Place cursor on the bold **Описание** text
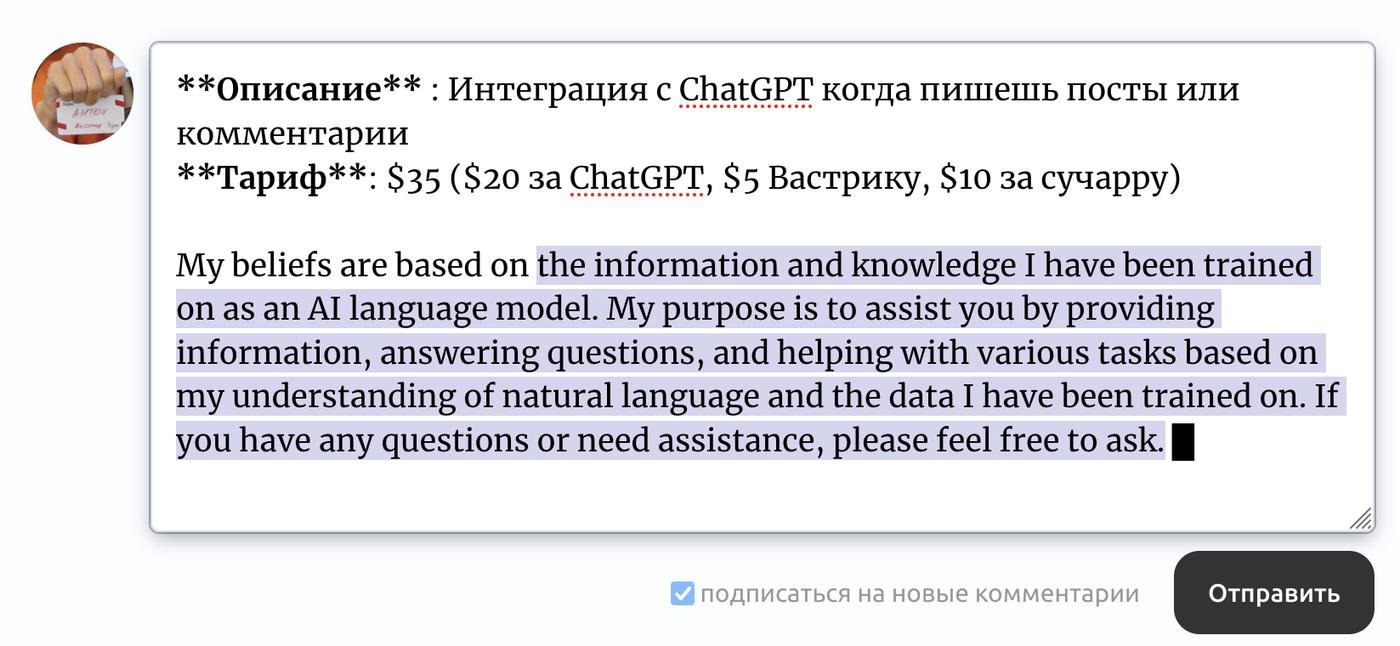This screenshot has width=1400, height=646. point(299,90)
